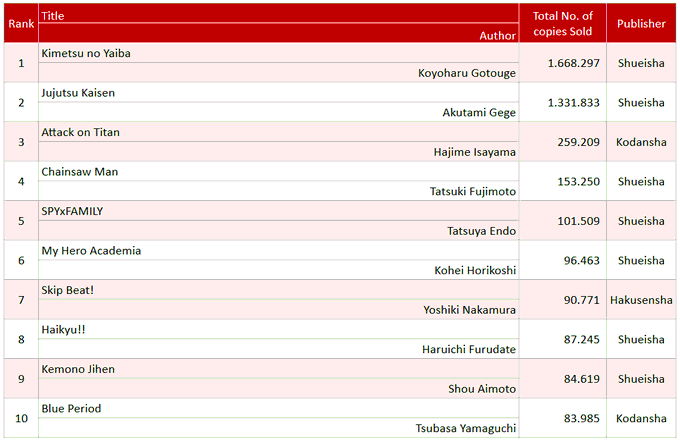Select the My Hero Academia title
The width and height of the screenshot is (680, 442).
click(91, 251)
